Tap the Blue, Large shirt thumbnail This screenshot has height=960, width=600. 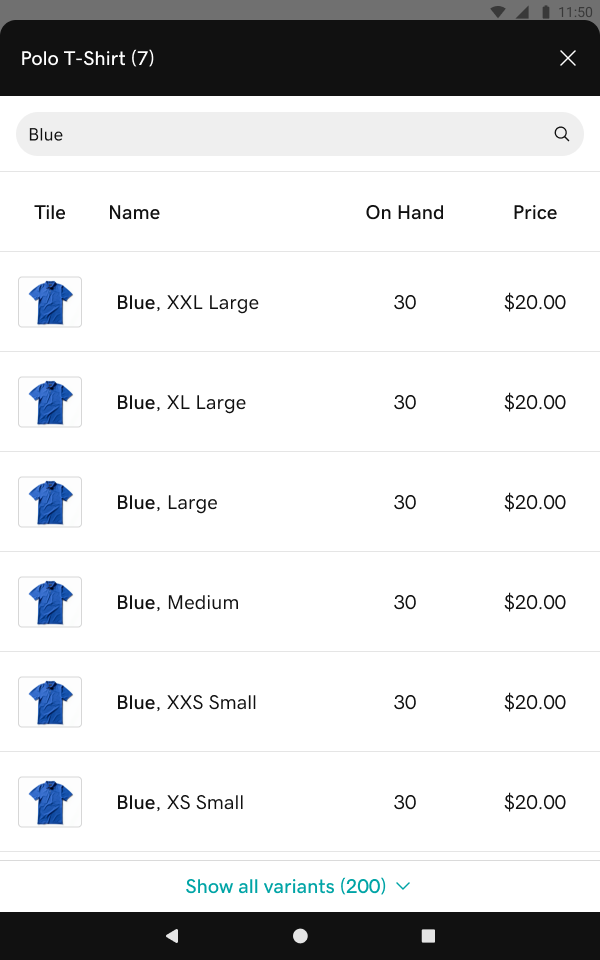tap(50, 502)
